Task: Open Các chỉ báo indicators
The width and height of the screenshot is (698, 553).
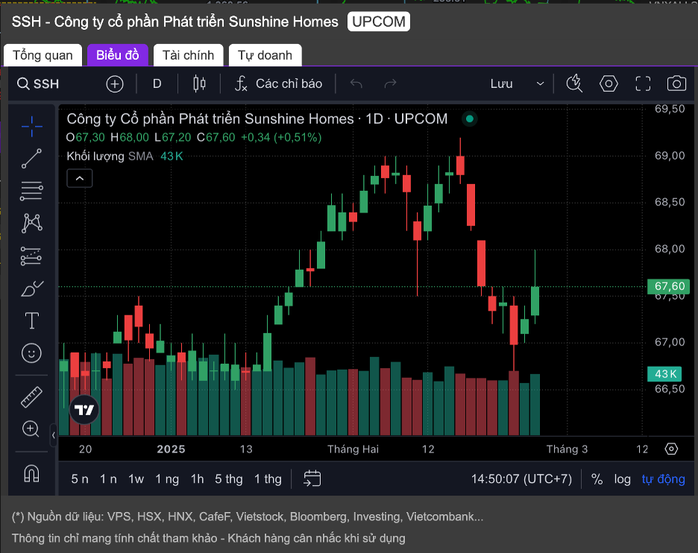Action: [279, 84]
